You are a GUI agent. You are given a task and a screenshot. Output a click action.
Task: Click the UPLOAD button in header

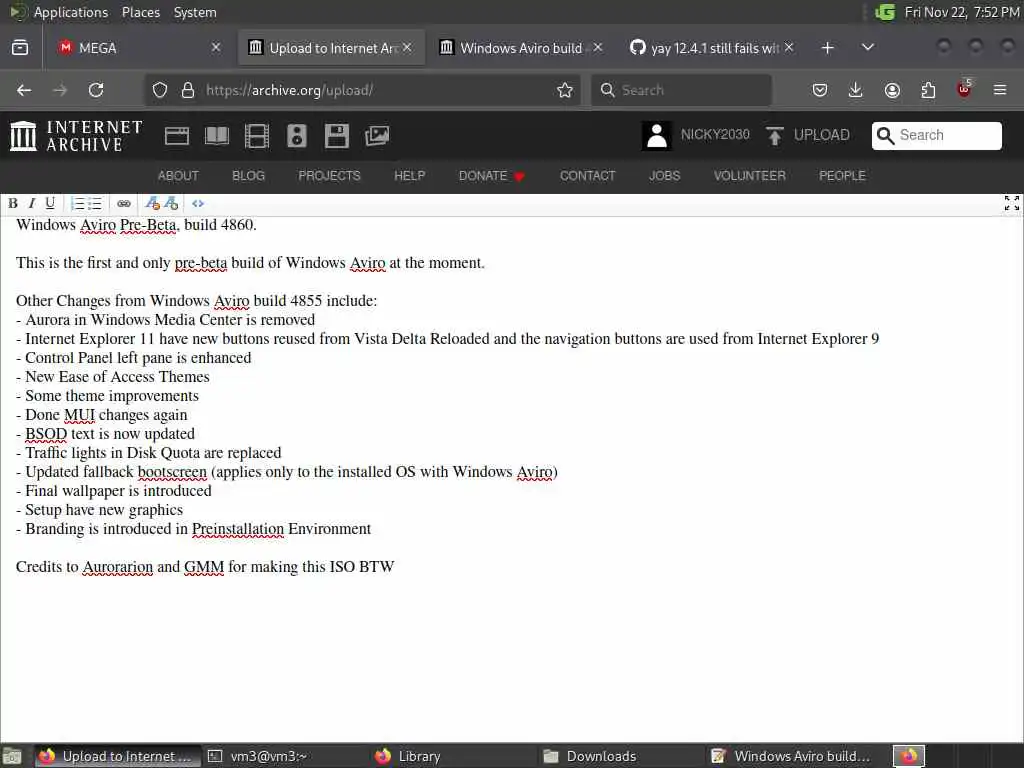click(x=808, y=135)
